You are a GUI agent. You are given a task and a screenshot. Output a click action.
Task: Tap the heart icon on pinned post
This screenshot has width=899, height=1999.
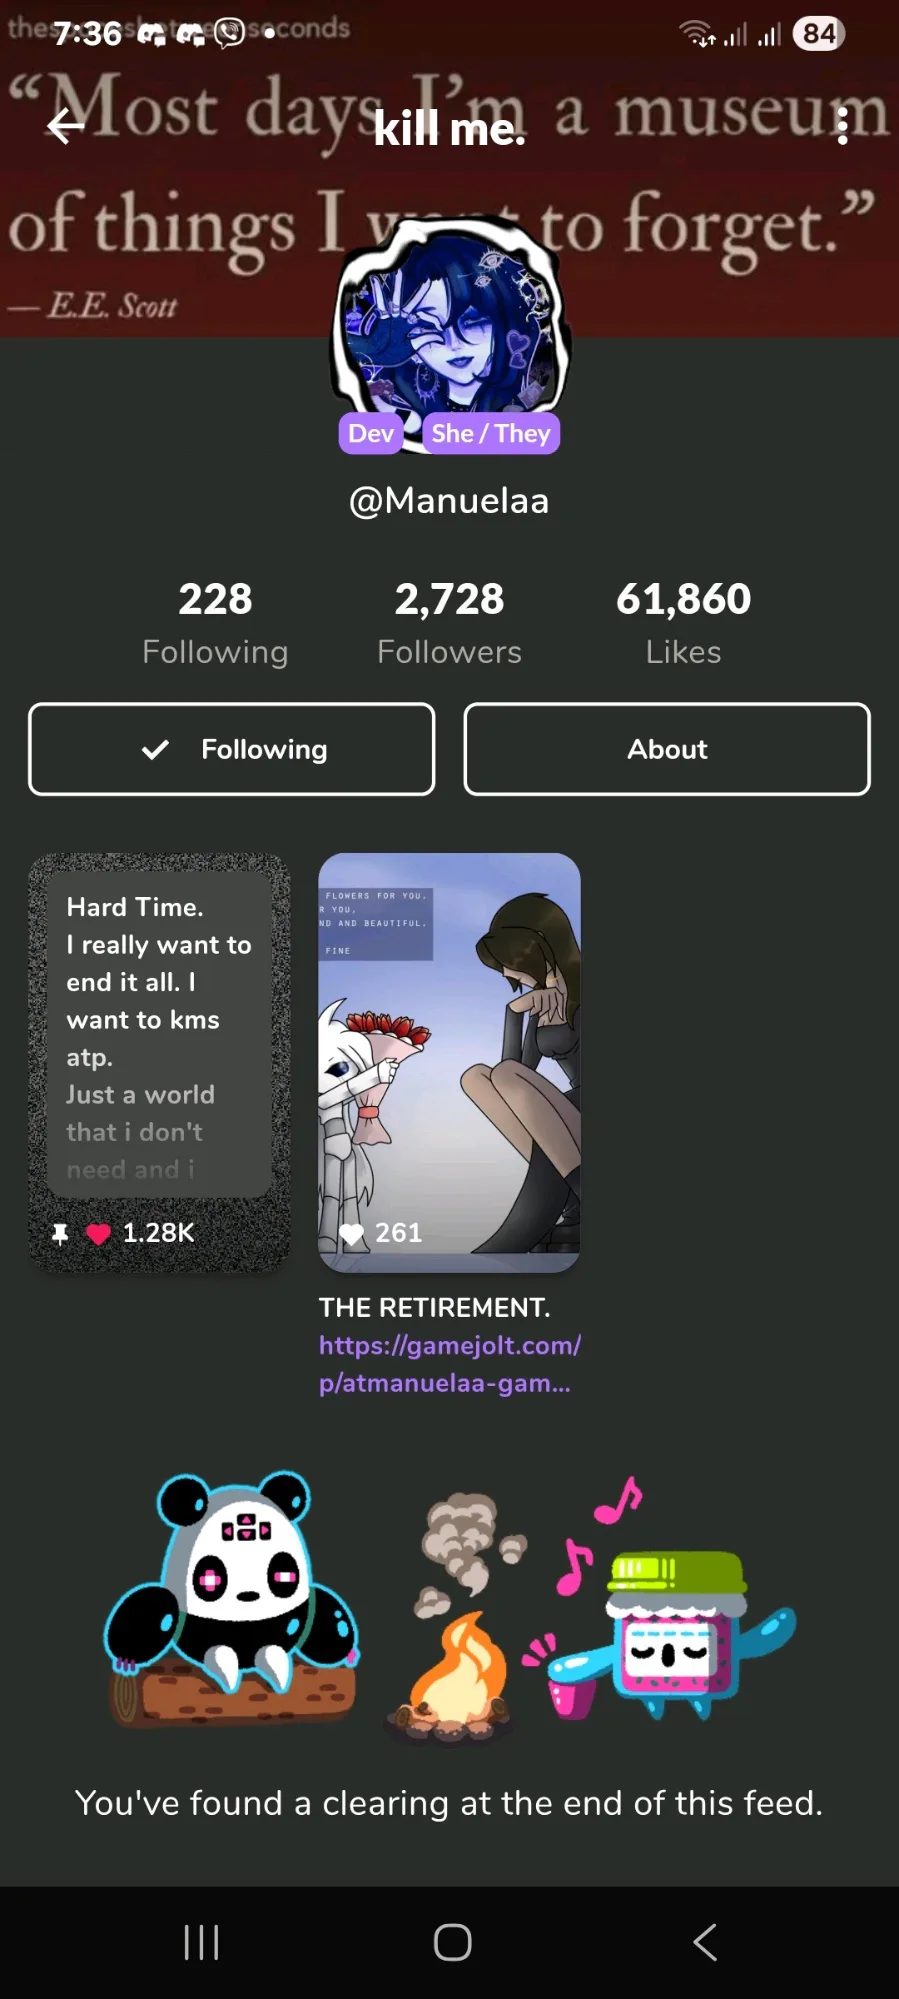coord(98,1233)
